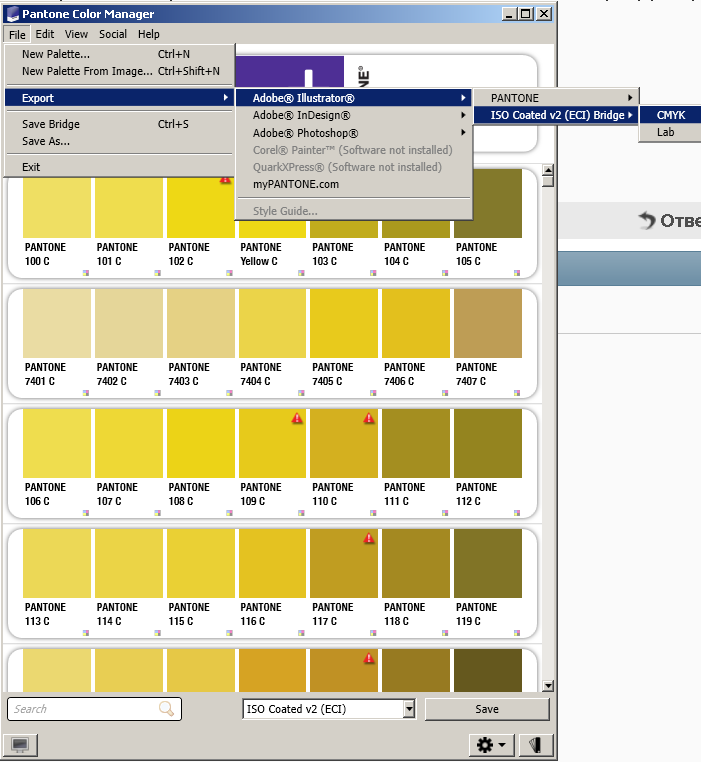Click the warning icon on PANTONE 110 C
The height and width of the screenshot is (762, 701).
point(369,418)
